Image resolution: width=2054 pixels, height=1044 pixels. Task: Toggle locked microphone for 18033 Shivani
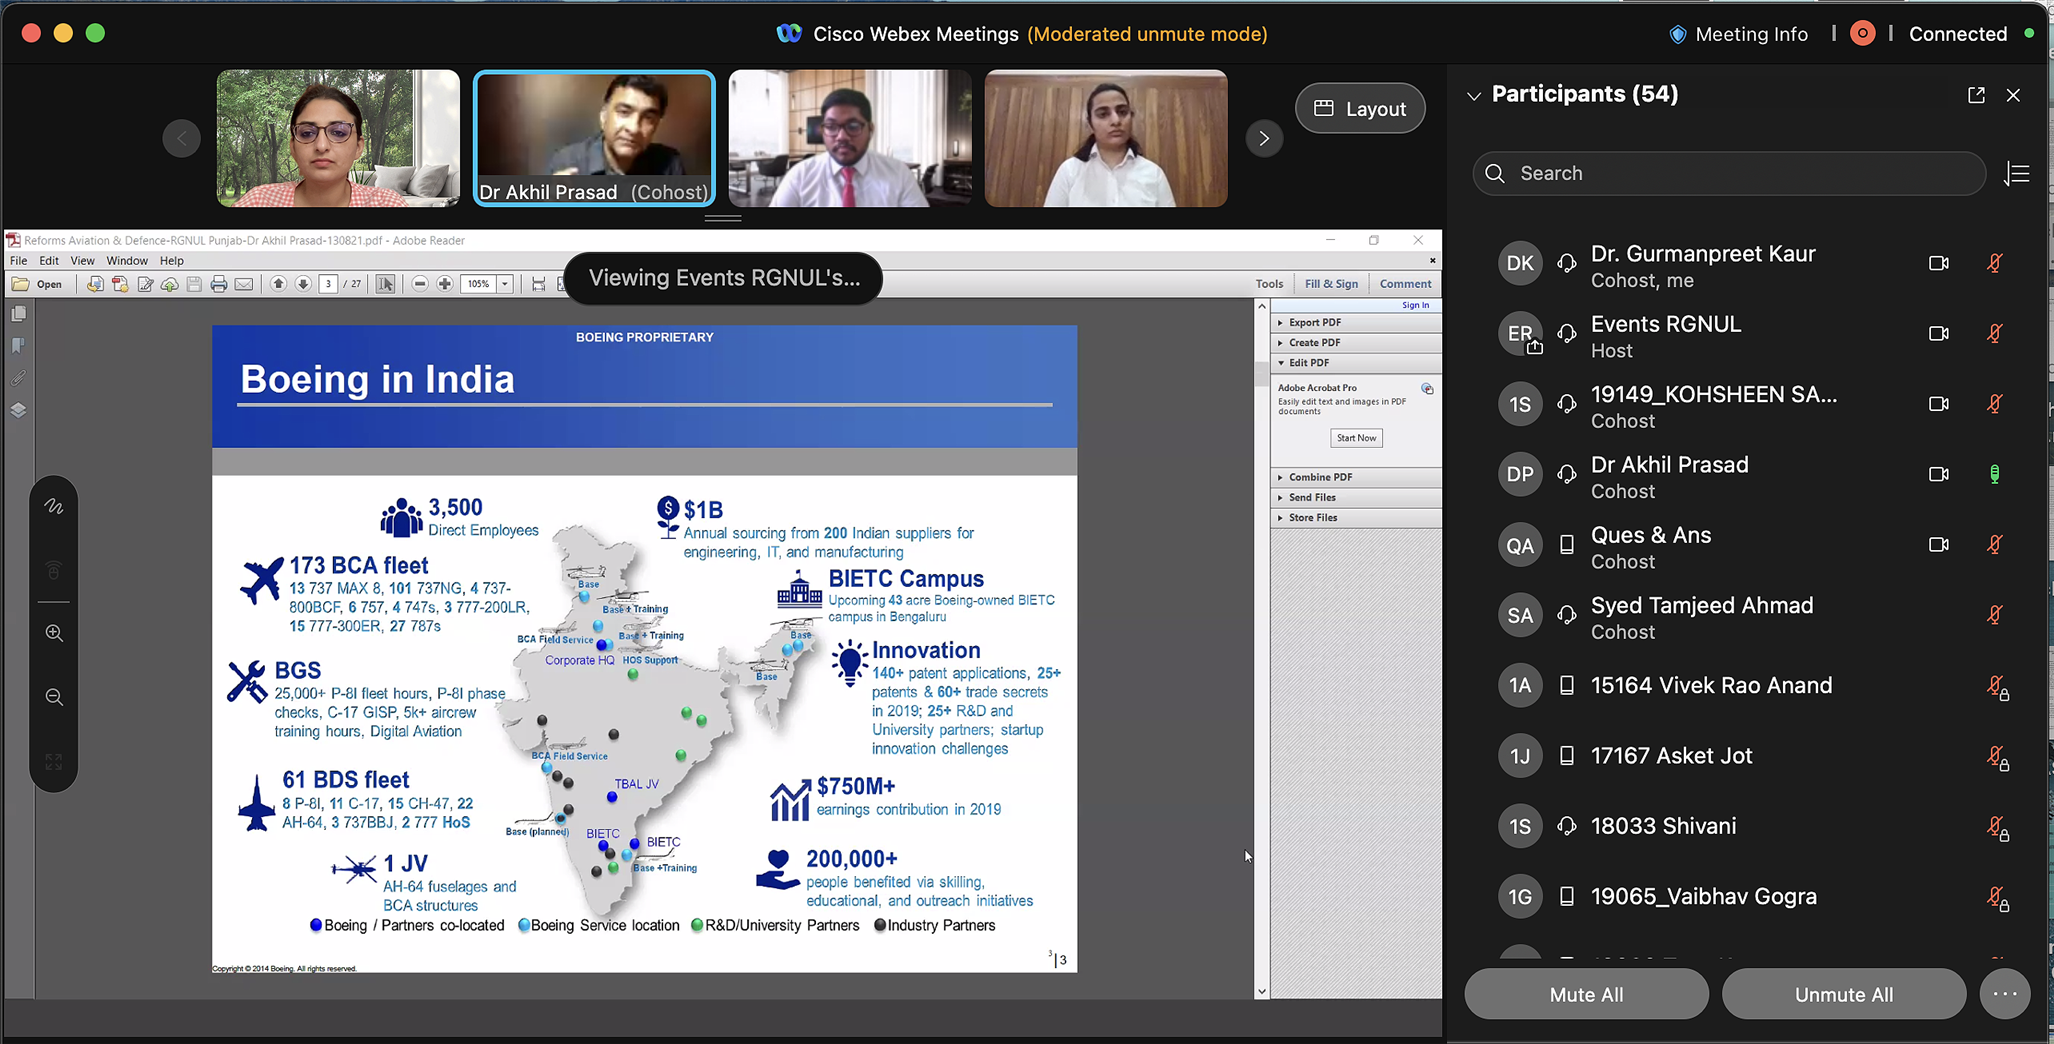1997,828
